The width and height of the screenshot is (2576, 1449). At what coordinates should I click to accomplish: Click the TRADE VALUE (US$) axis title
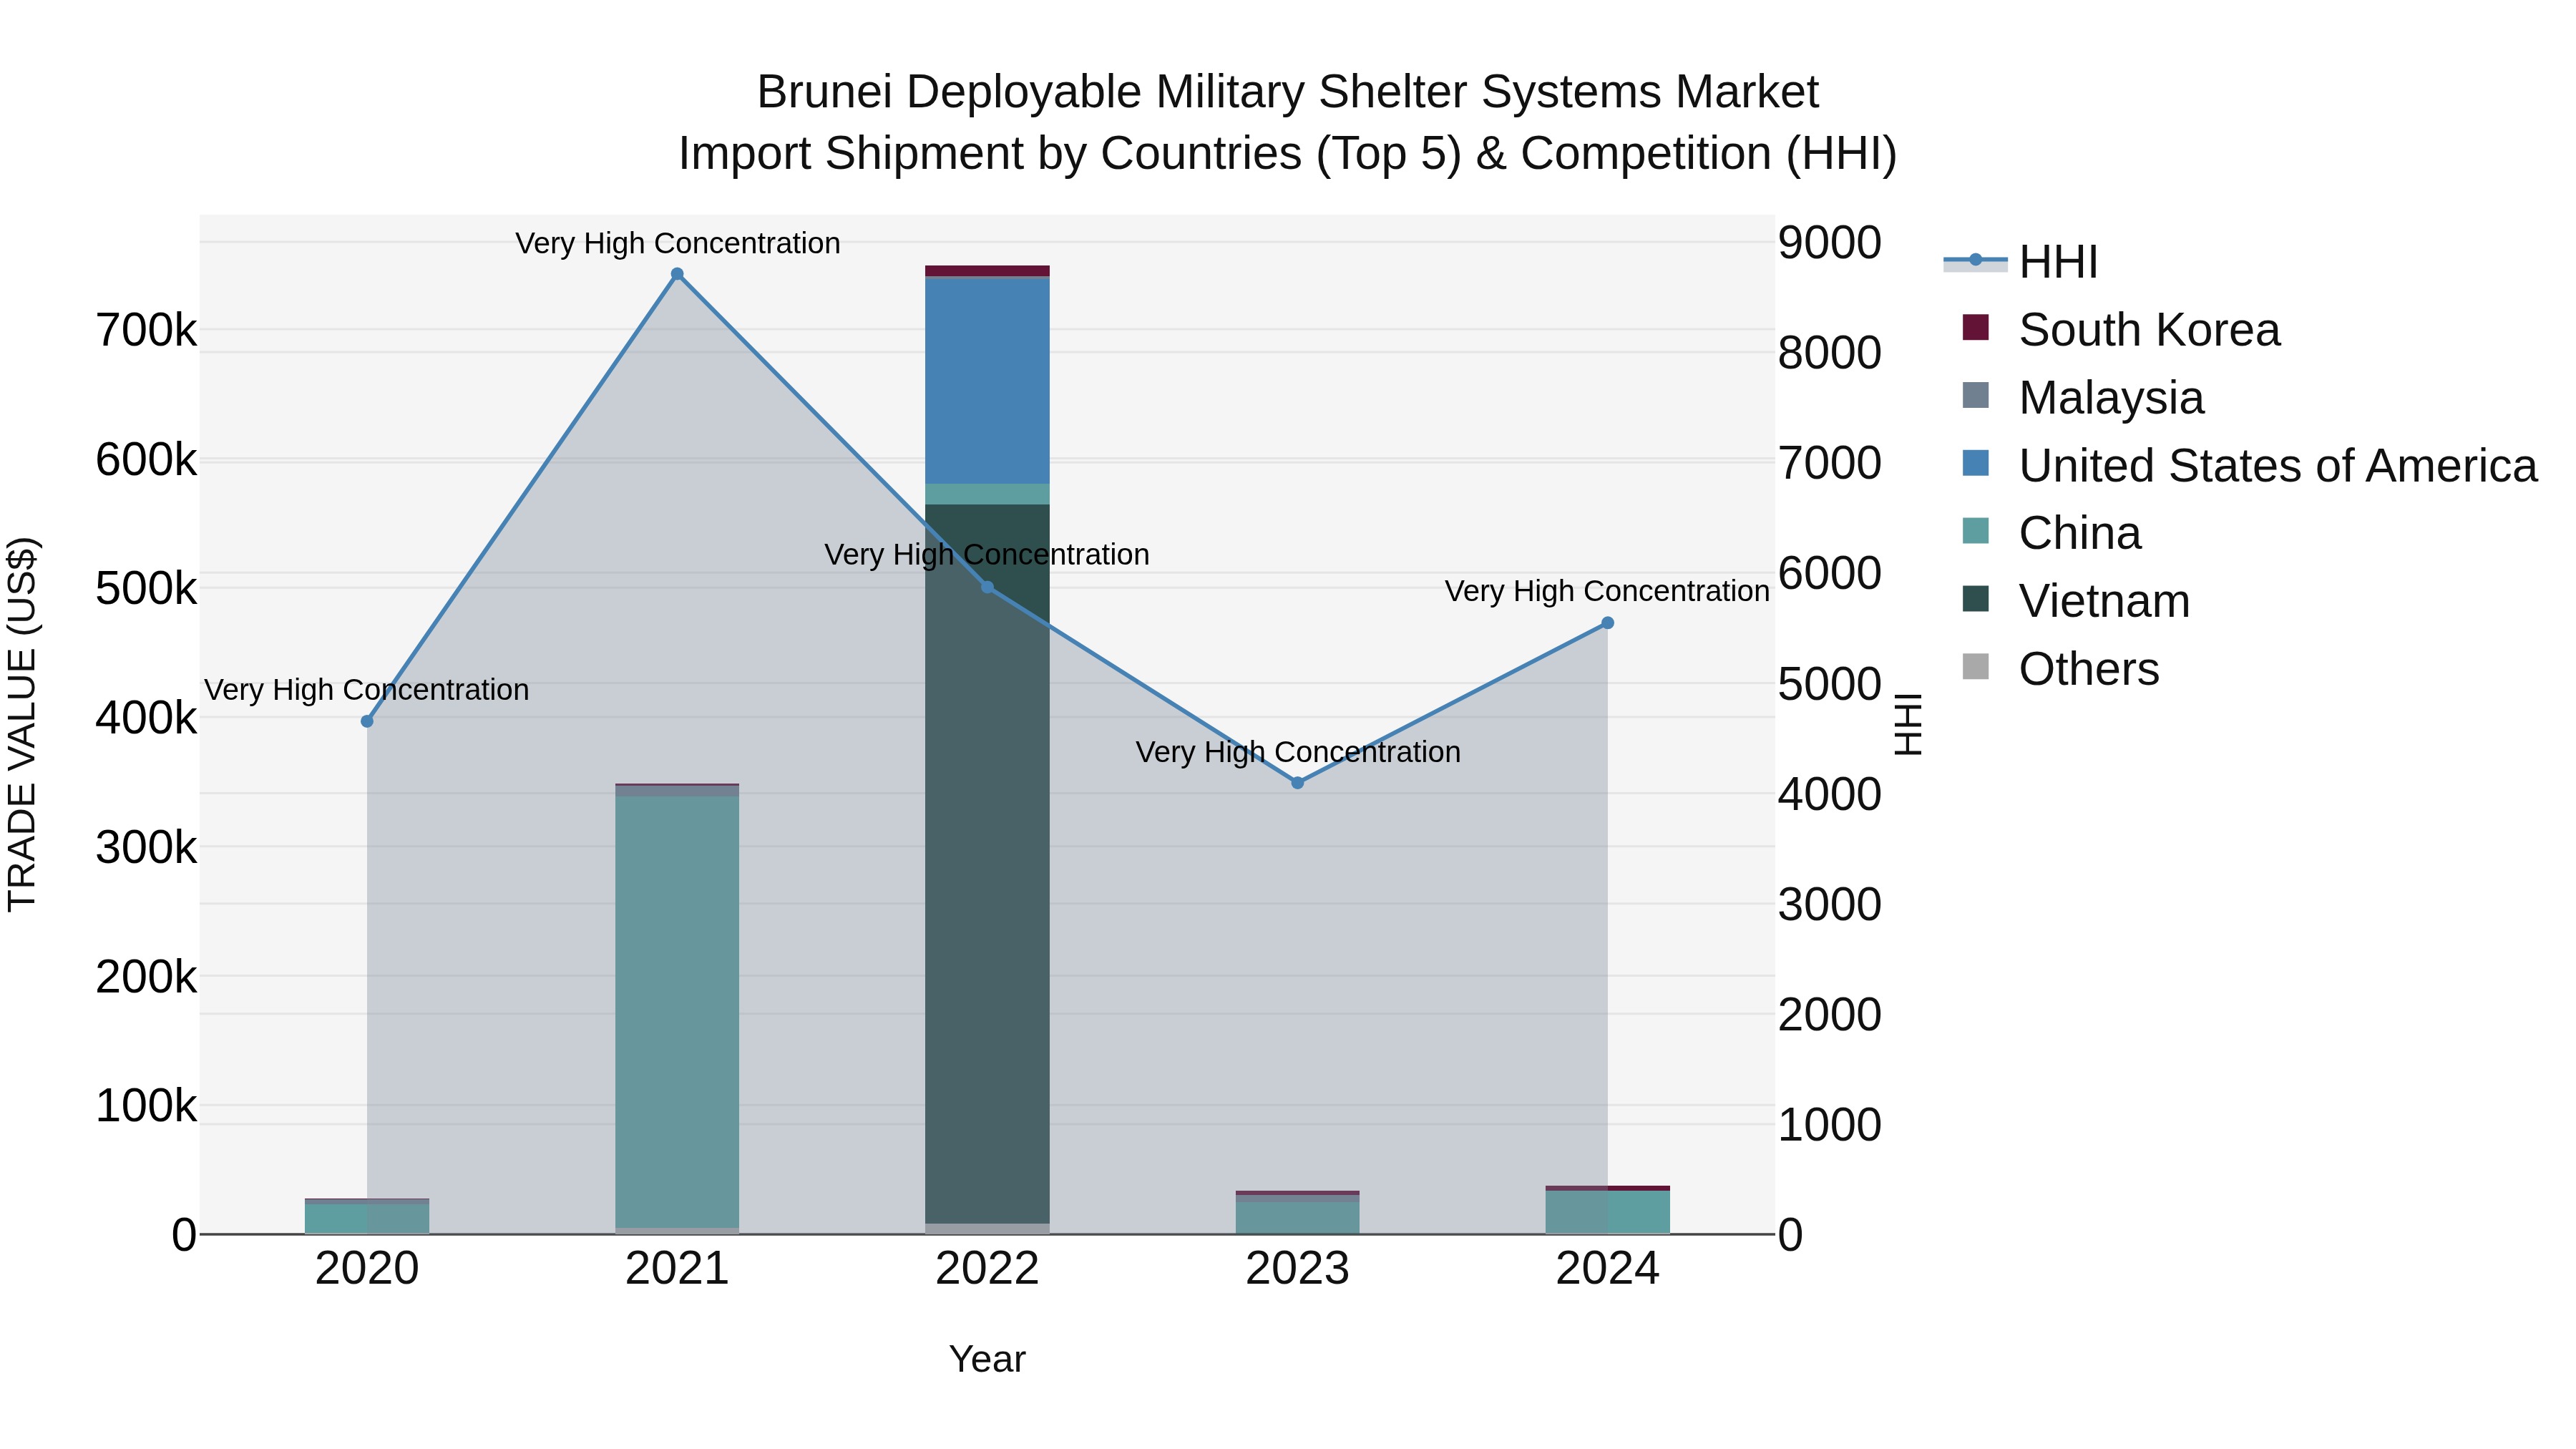point(22,724)
